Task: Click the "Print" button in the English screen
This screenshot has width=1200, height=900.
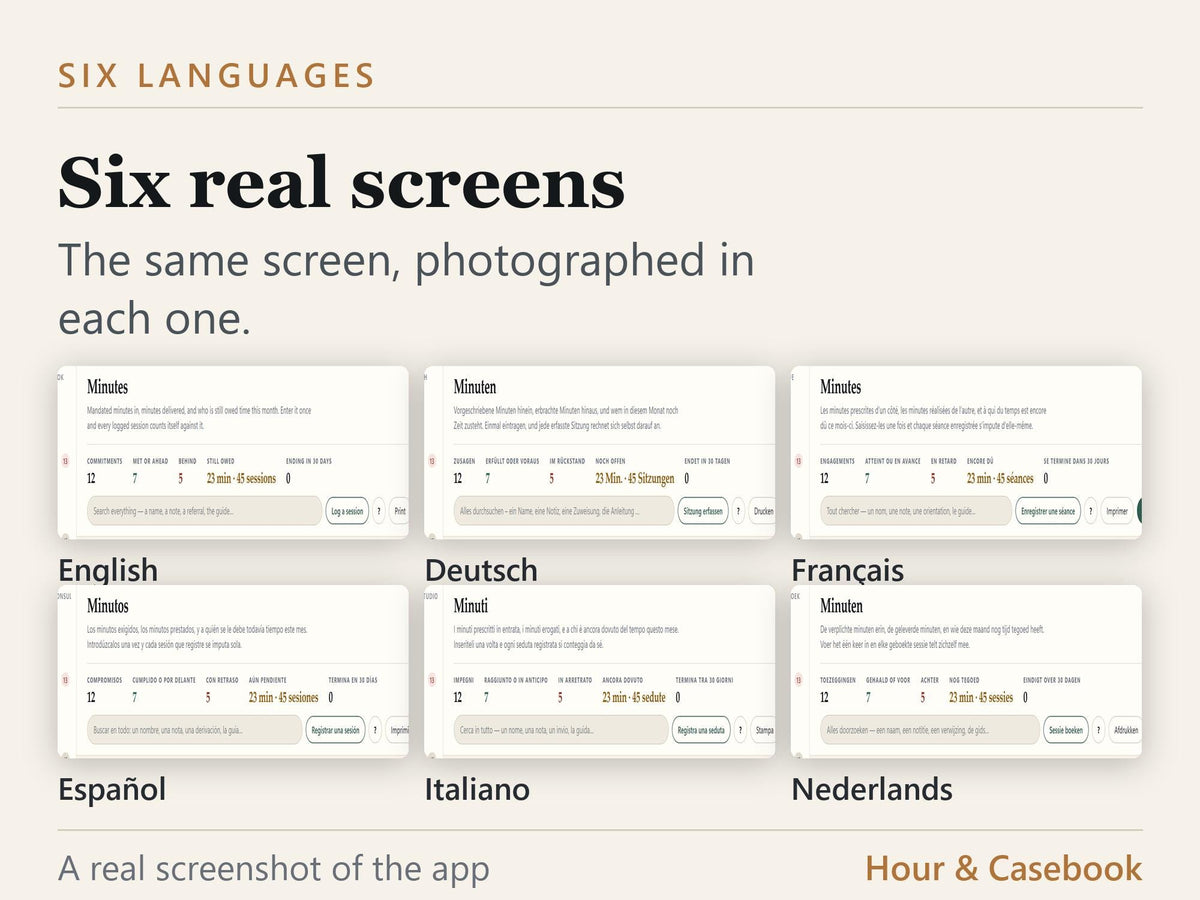Action: (x=399, y=511)
